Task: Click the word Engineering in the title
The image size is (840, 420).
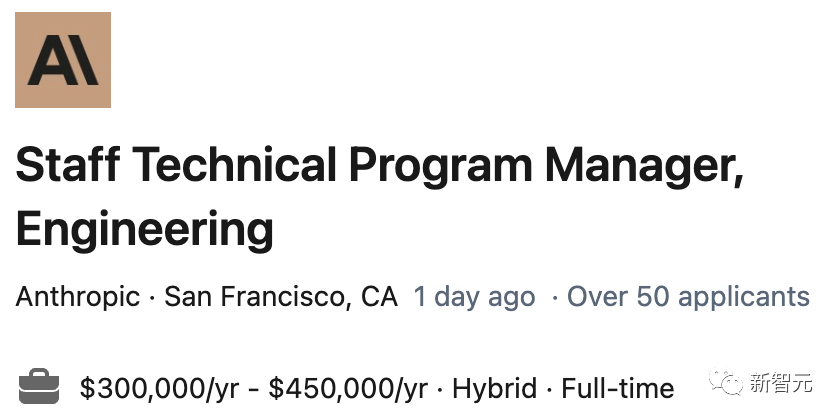Action: [145, 229]
